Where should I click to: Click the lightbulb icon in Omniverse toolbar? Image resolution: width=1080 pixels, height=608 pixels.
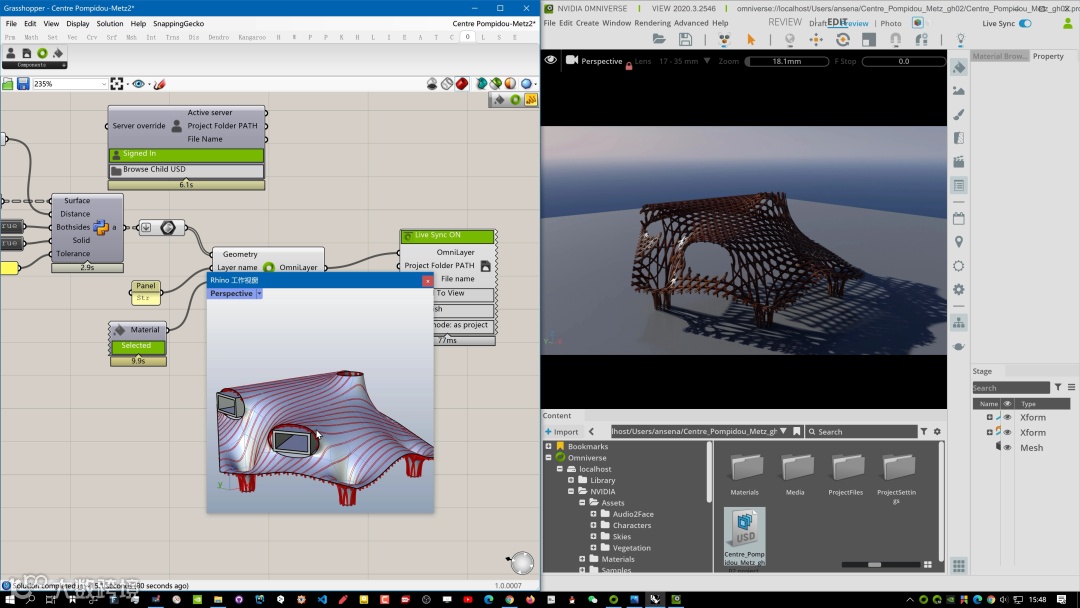pyautogui.click(x=960, y=39)
